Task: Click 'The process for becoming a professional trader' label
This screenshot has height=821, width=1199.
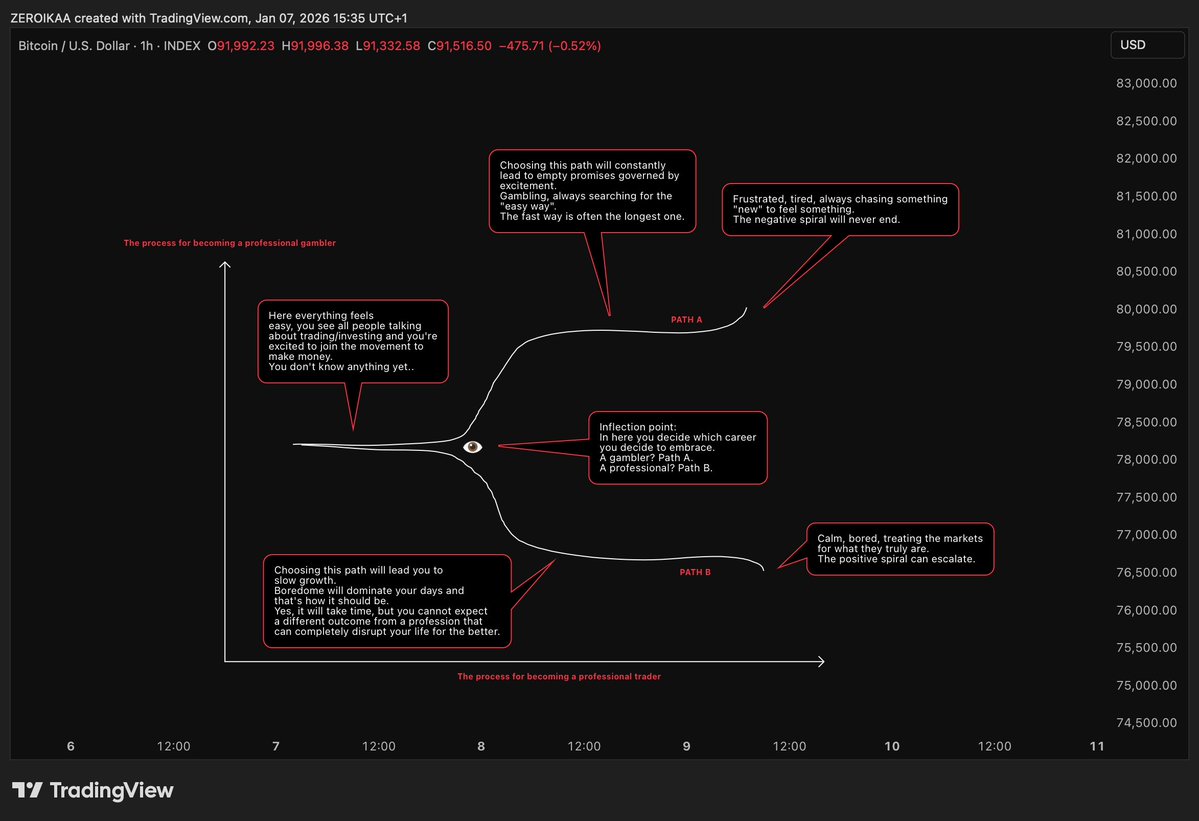Action: (x=559, y=677)
